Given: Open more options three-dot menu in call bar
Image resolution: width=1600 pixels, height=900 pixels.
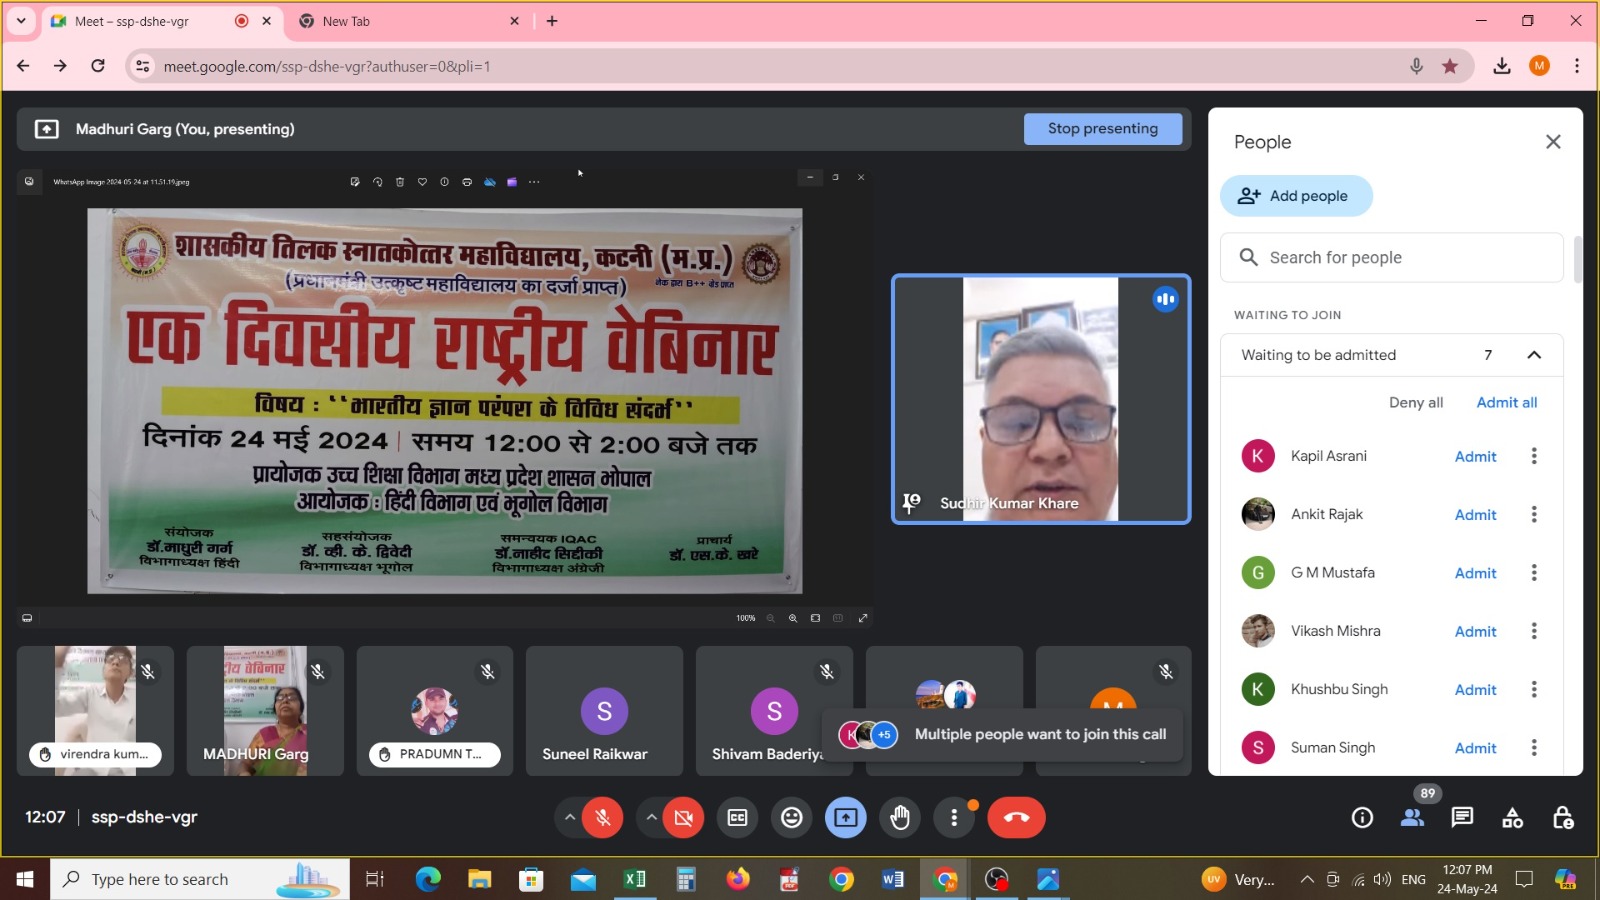Looking at the screenshot, I should [954, 818].
